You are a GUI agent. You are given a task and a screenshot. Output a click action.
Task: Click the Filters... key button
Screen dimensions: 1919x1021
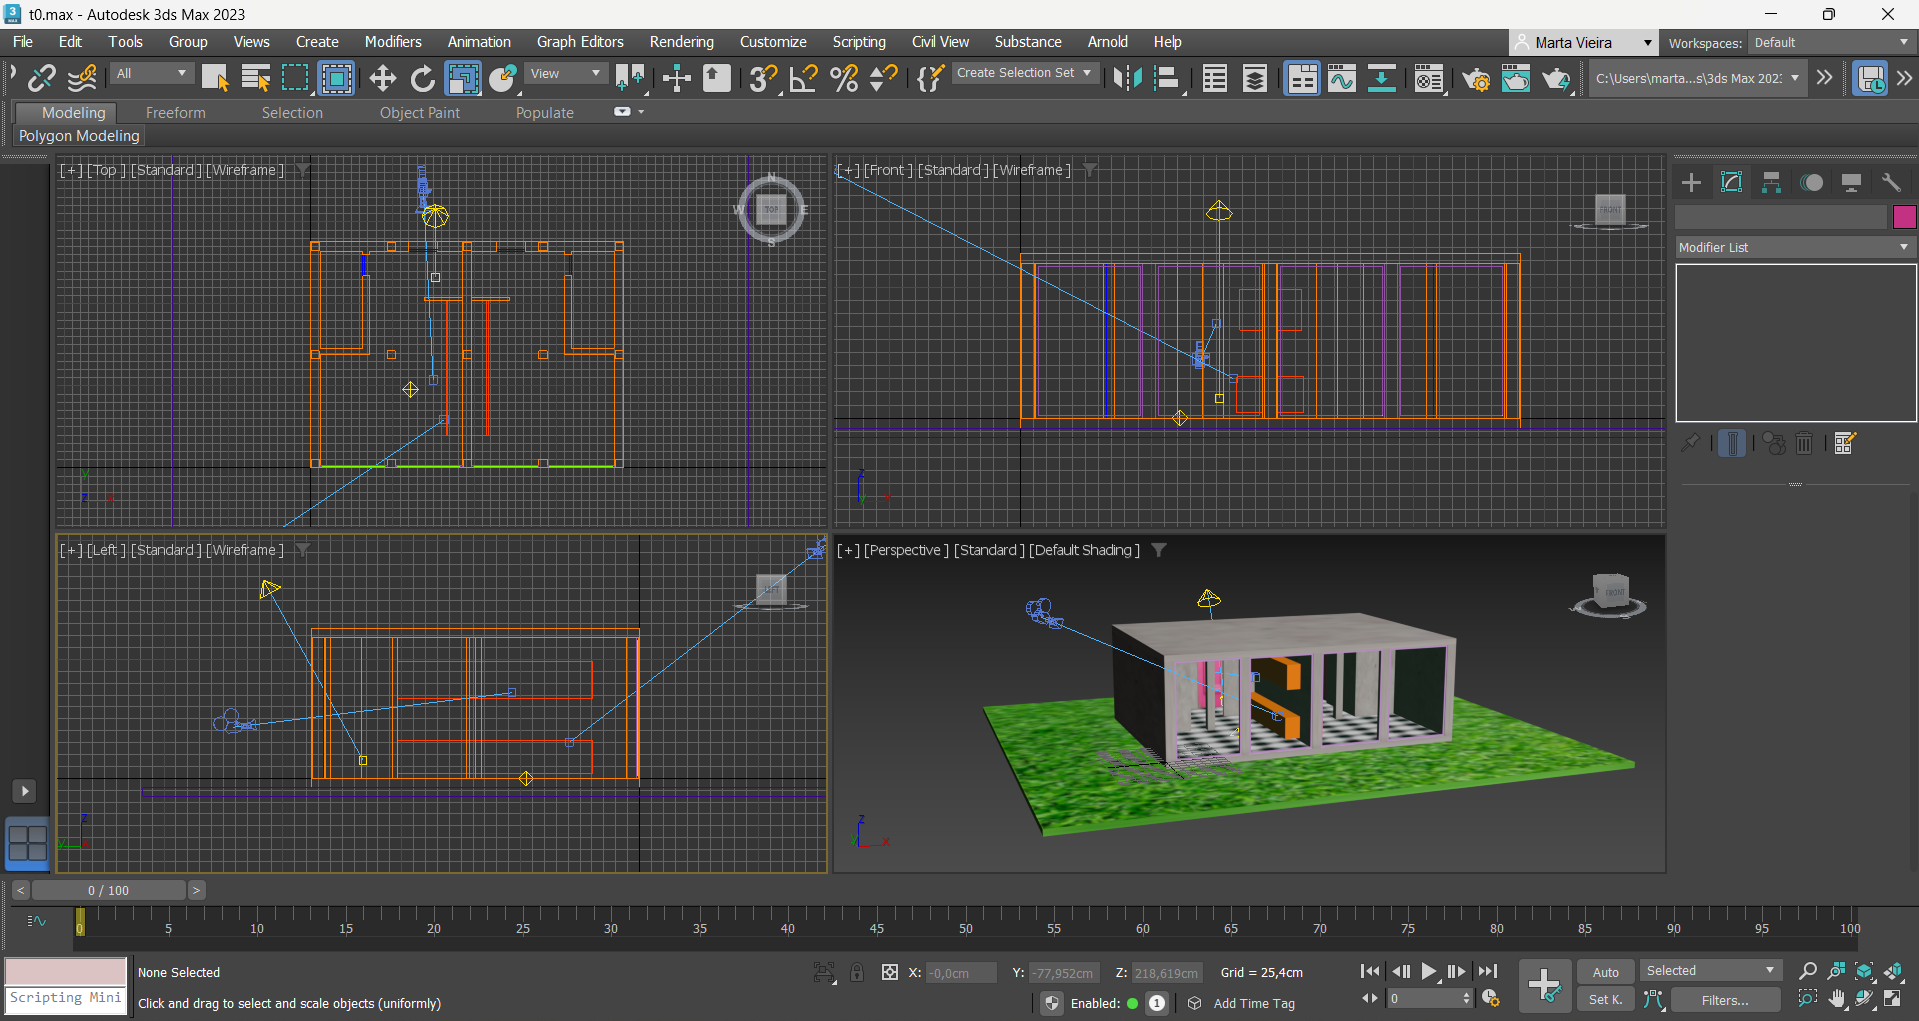click(x=1724, y=1000)
